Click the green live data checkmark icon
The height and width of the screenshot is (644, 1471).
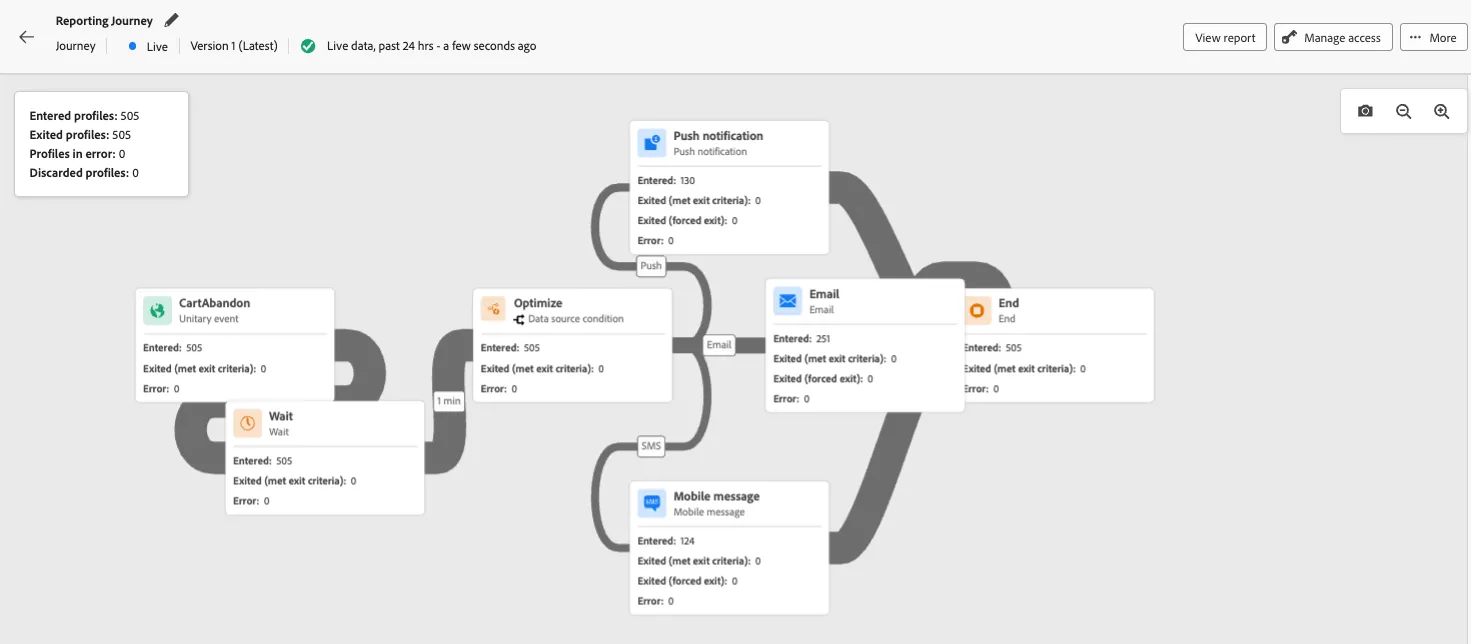[x=308, y=46]
